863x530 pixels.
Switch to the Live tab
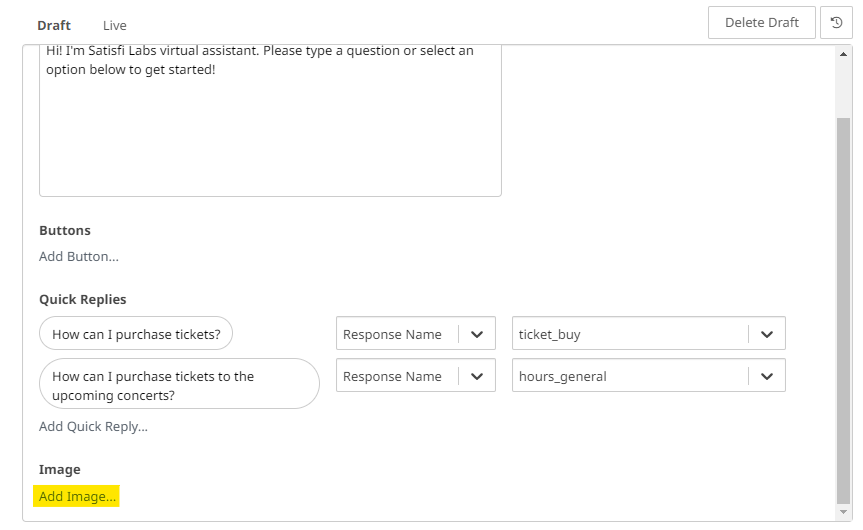click(x=115, y=25)
